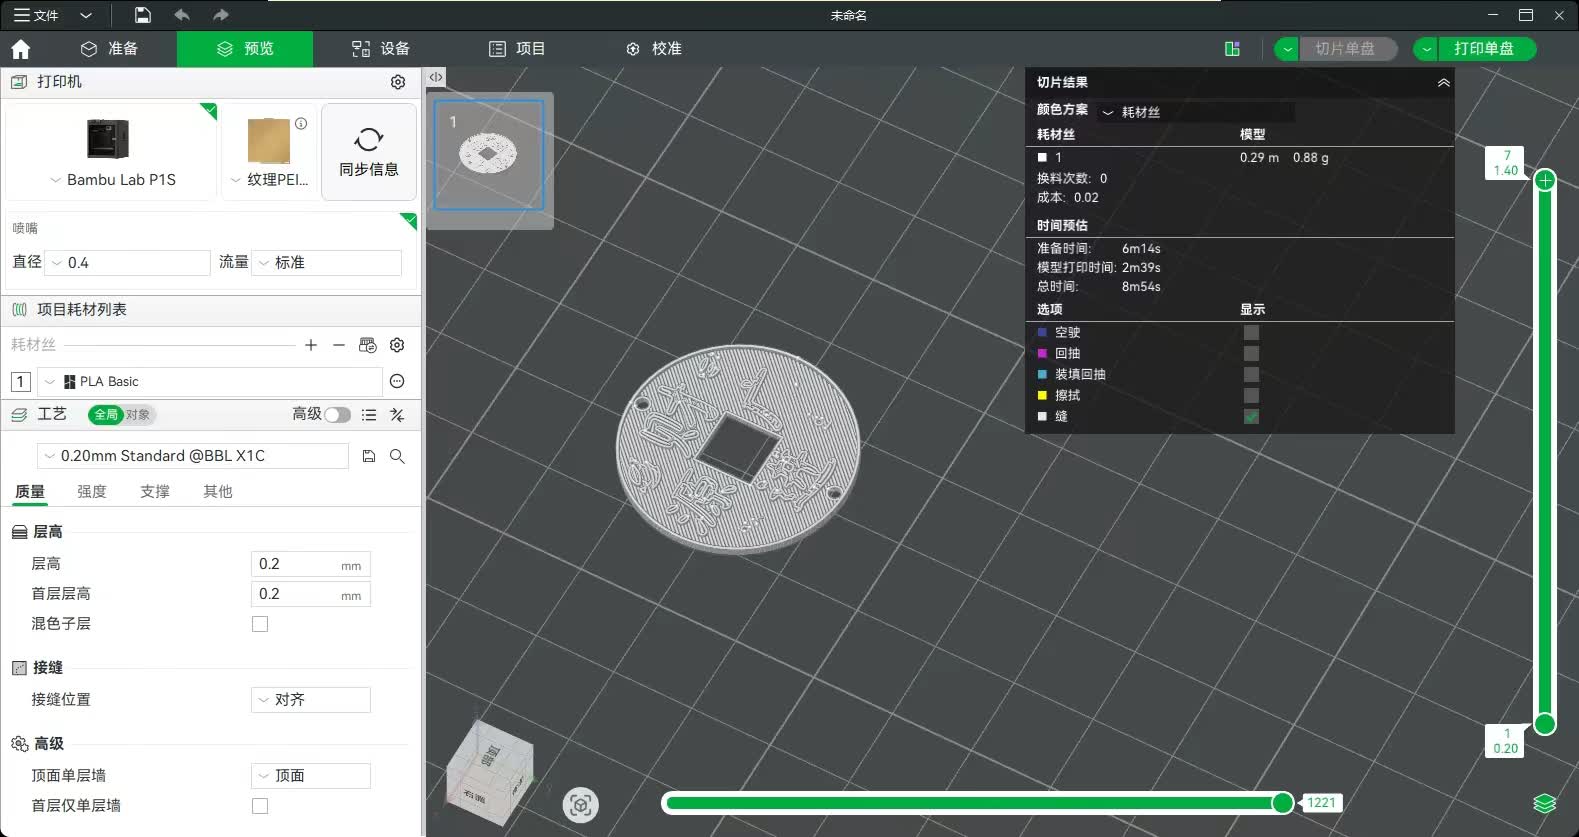Viewport: 1579px width, 837px height.
Task: Open the 0.20mm Standard preset dropdown
Action: 193,456
